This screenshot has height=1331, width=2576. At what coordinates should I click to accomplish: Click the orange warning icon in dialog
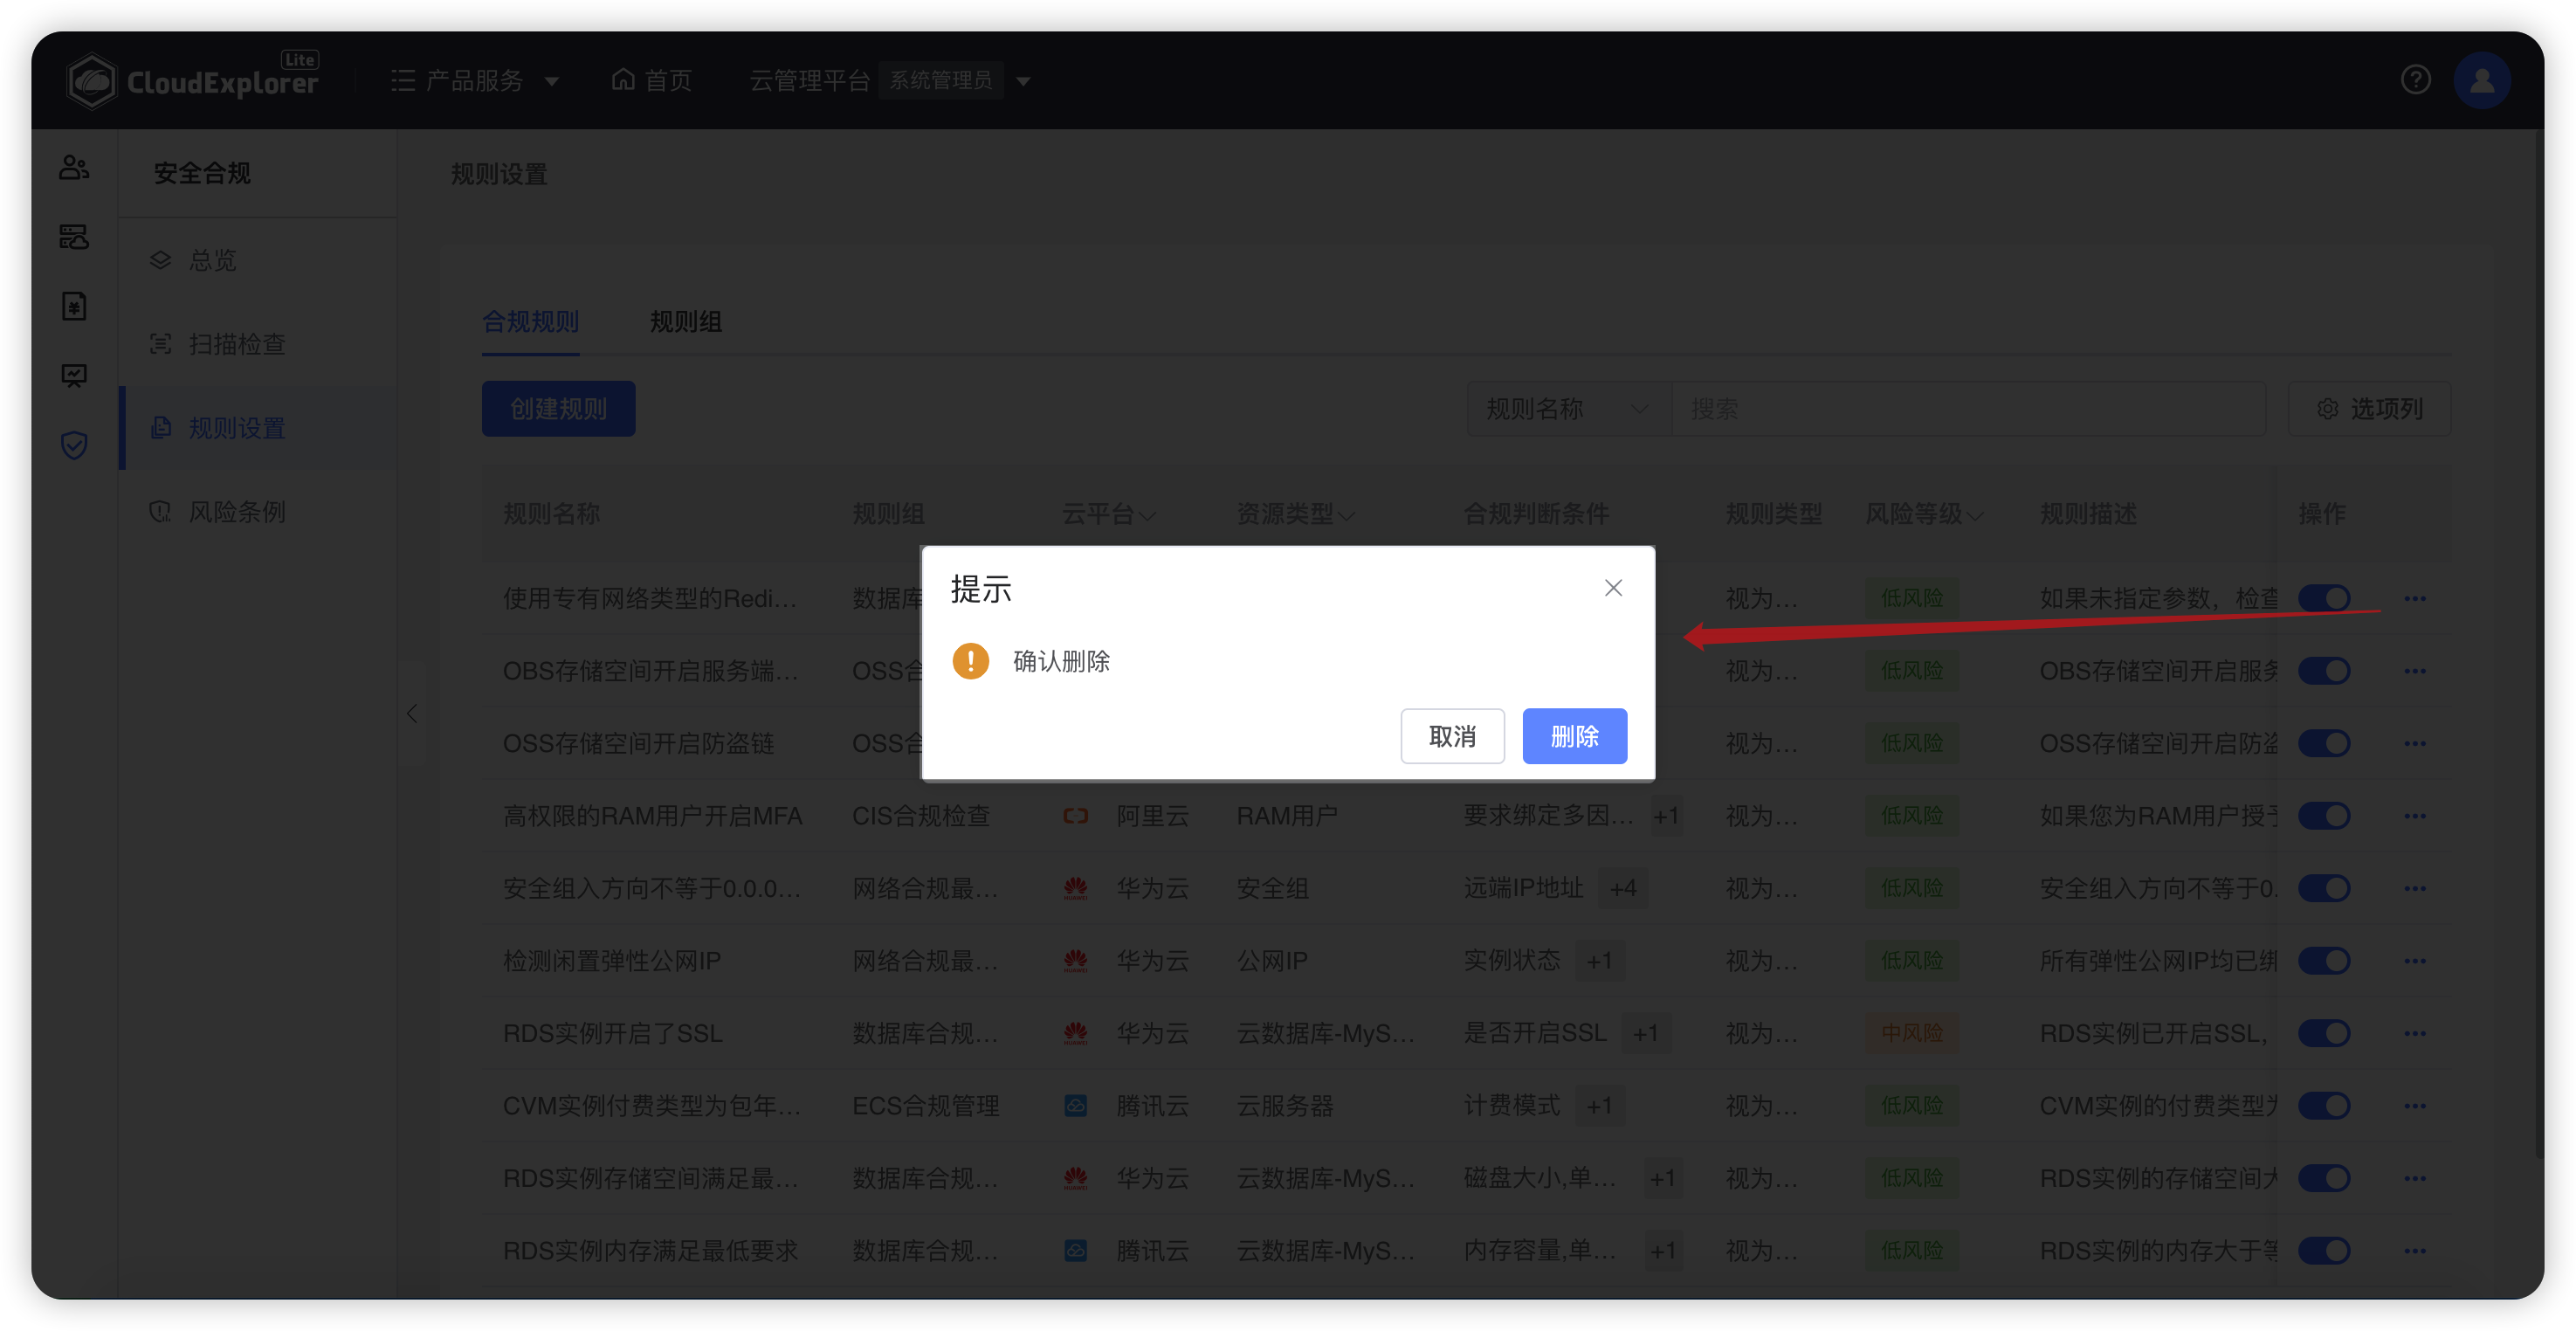point(970,661)
